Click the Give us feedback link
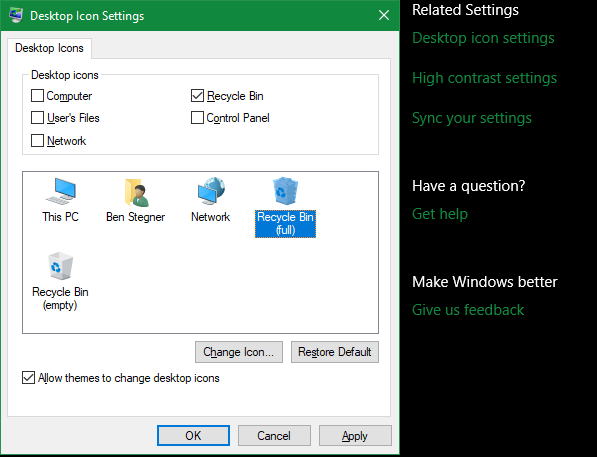 [468, 310]
